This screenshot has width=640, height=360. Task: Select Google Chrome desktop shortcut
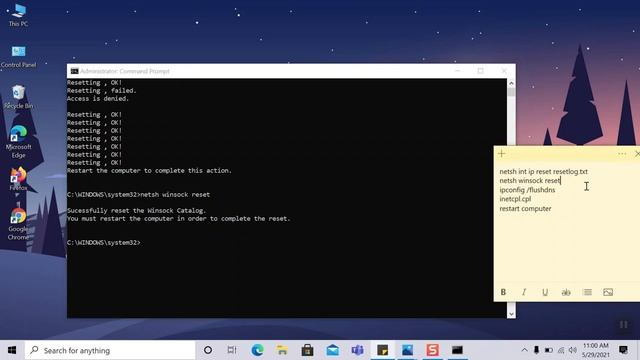[18, 224]
